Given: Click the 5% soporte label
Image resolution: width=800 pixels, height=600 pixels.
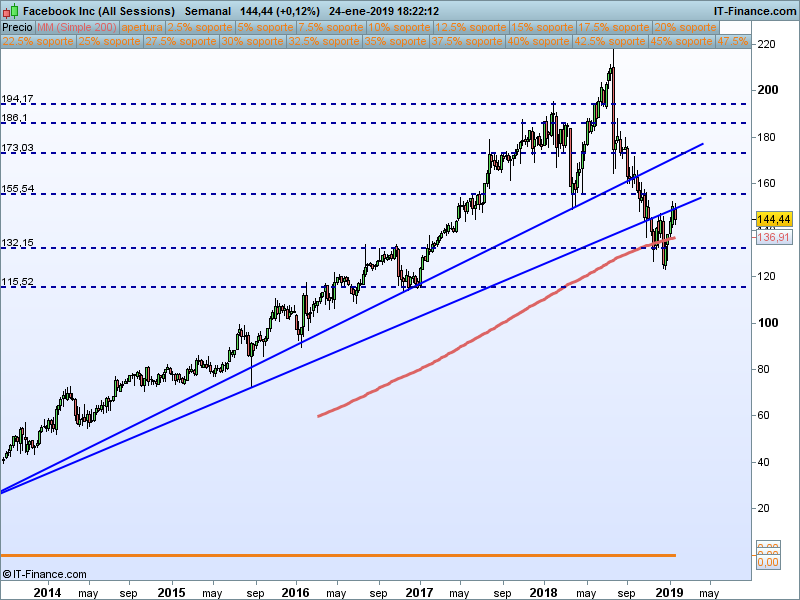Looking at the screenshot, I should pos(265,28).
